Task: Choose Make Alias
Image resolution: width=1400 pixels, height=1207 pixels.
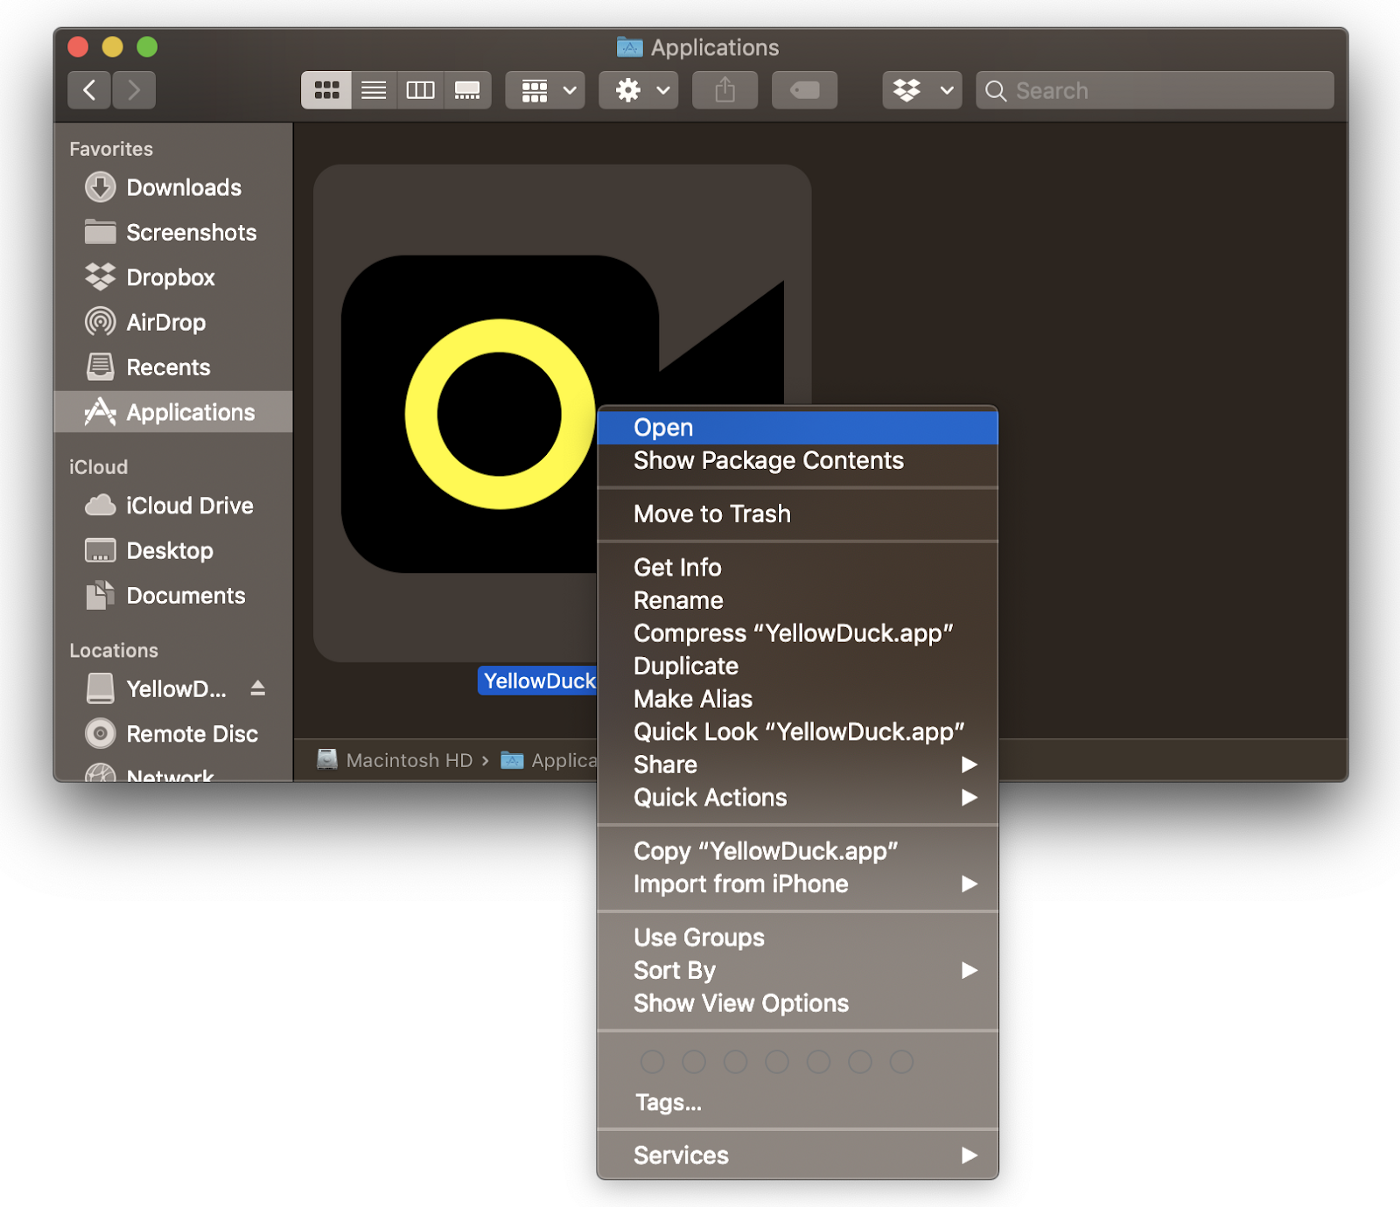Action: coord(798,700)
